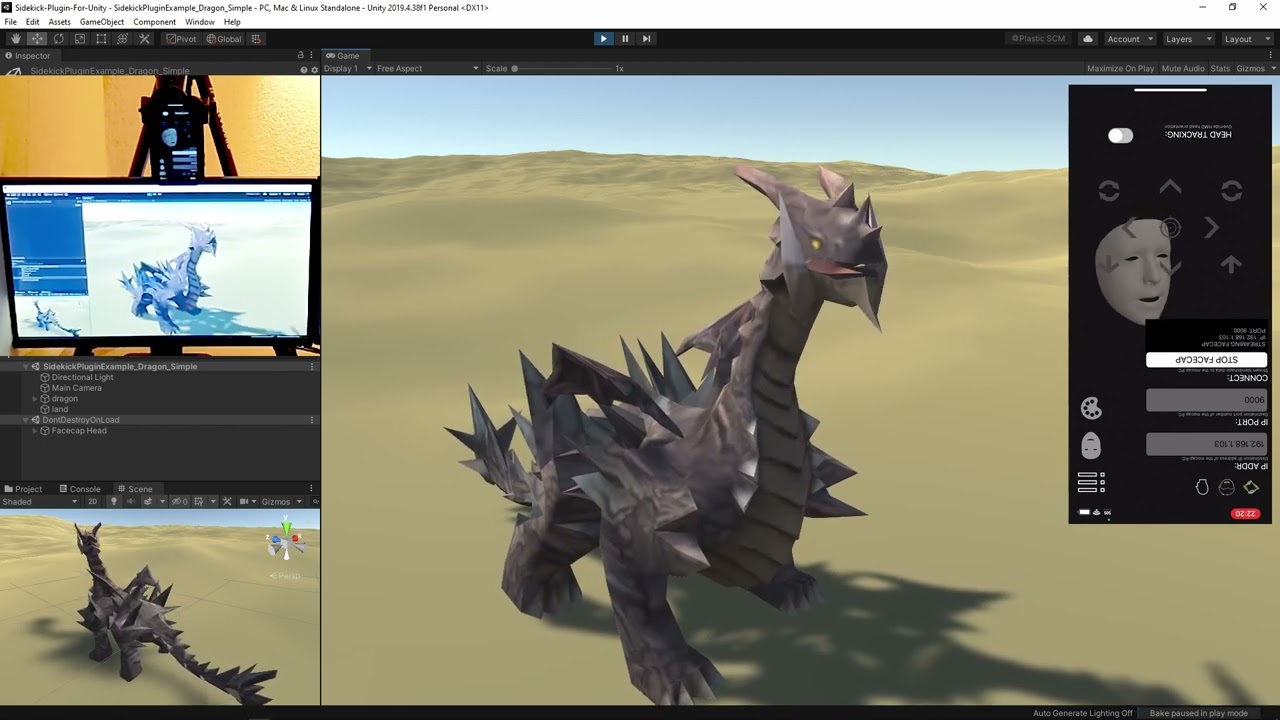Toggle Pivot/Center handle position

tap(181, 39)
